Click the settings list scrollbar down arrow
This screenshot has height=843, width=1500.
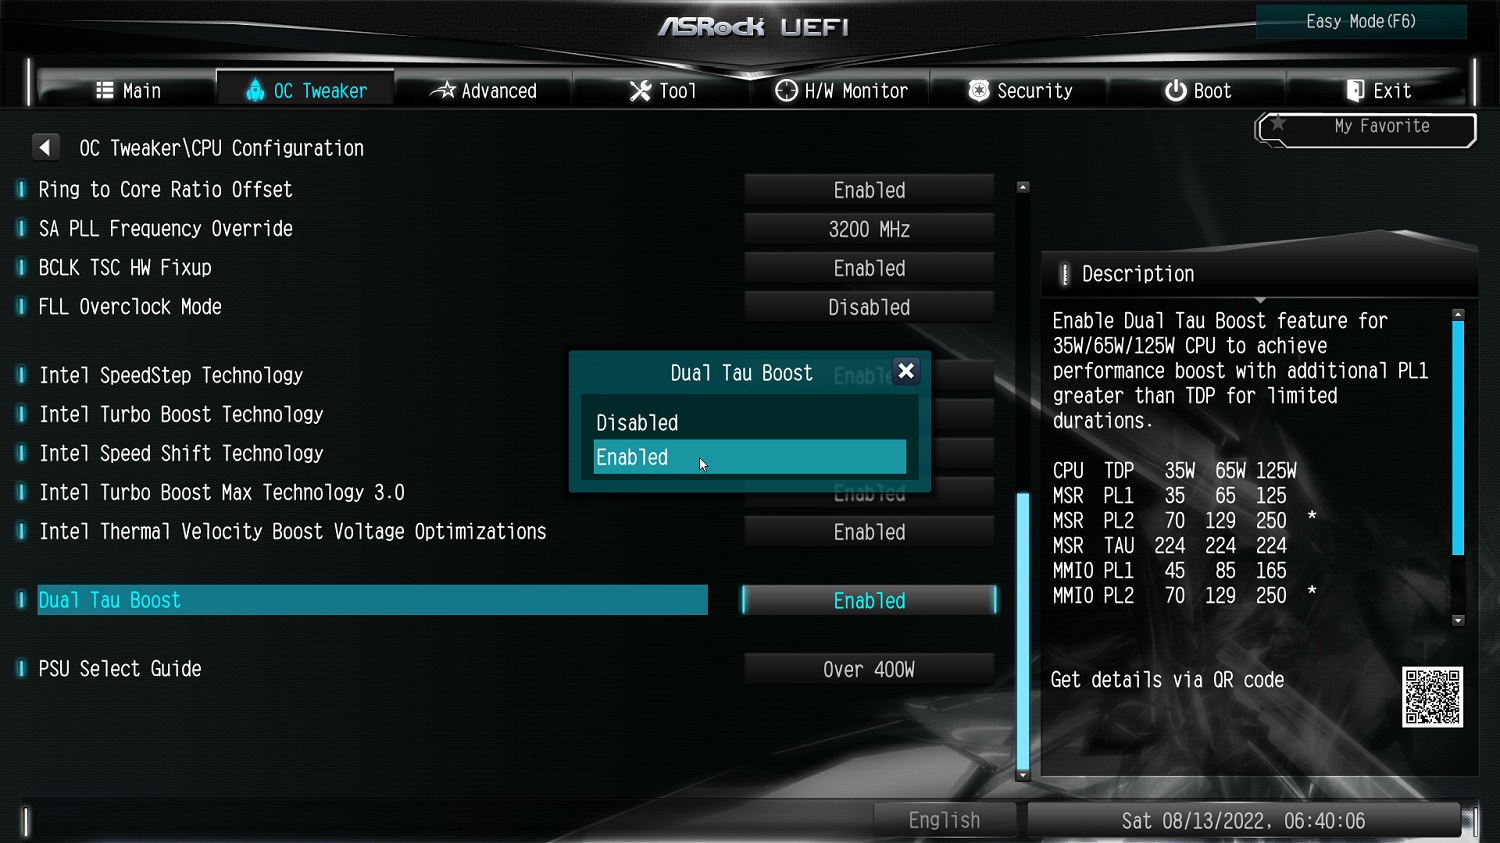point(1022,775)
